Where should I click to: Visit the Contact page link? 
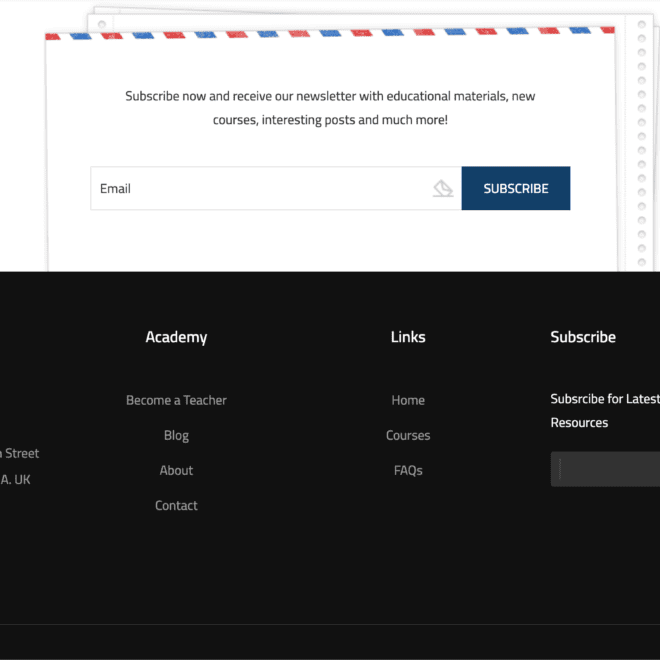click(x=176, y=505)
